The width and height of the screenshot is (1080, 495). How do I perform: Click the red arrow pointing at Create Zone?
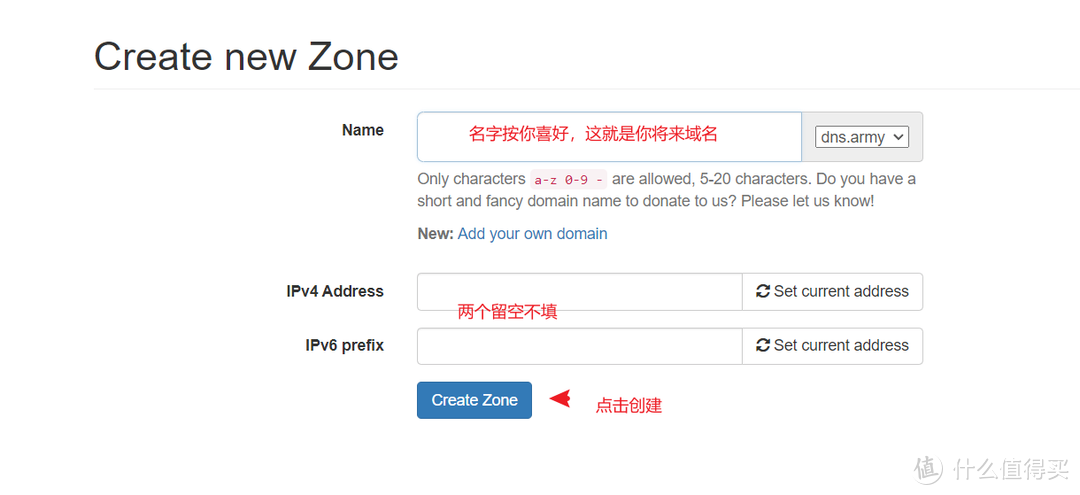tap(560, 399)
